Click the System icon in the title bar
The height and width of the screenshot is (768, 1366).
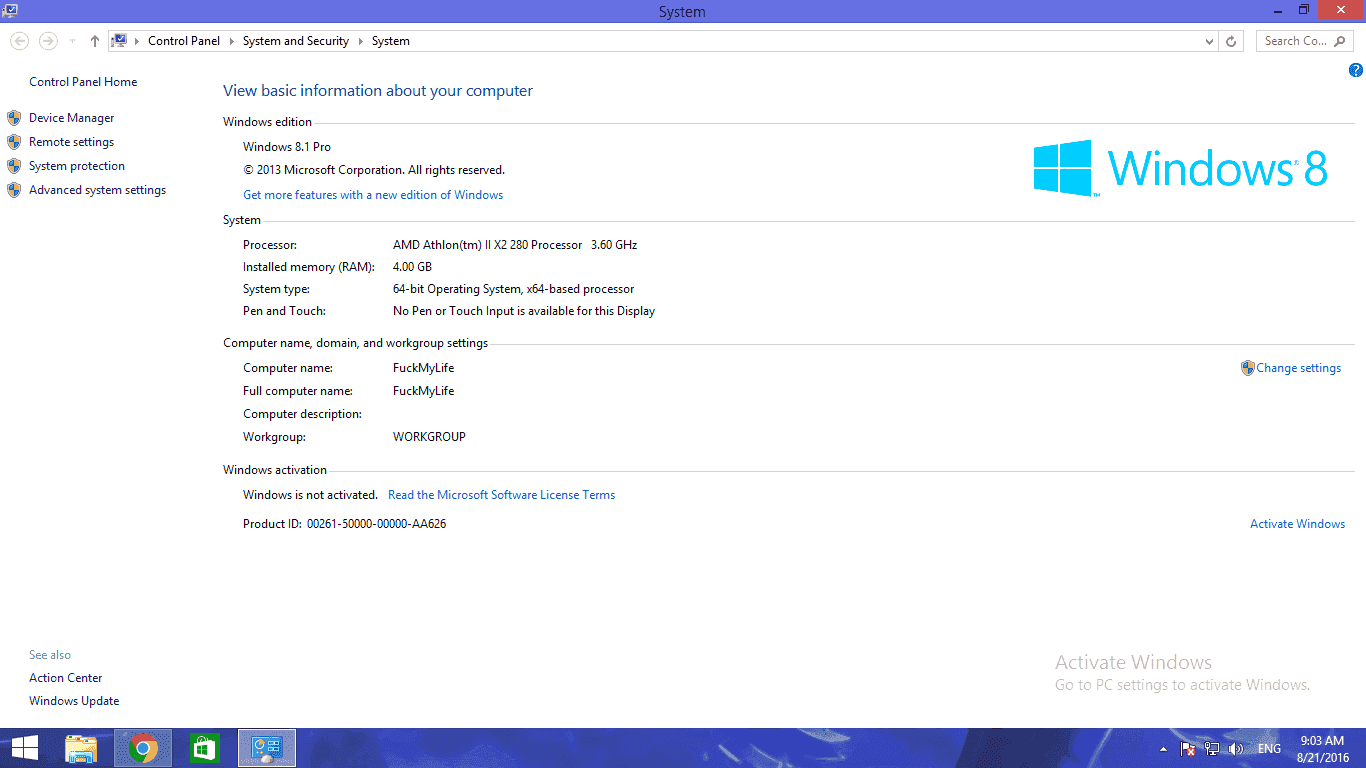[x=10, y=10]
